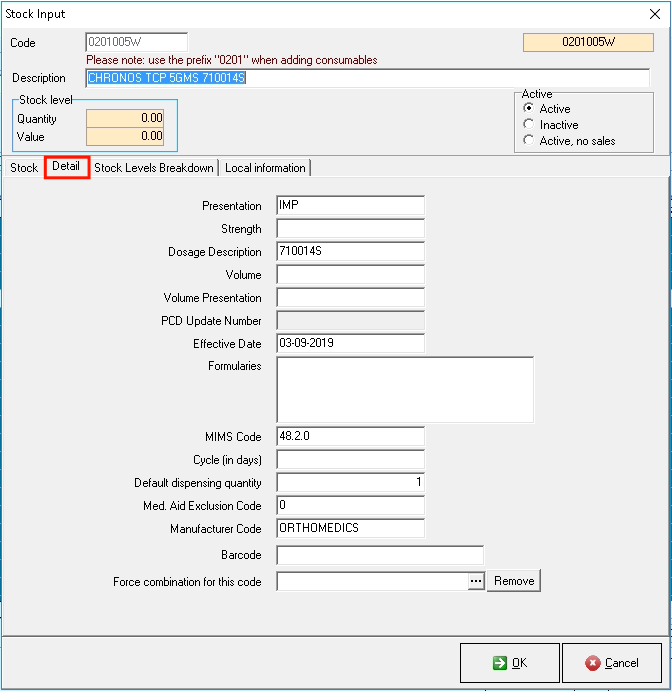Click into the Description text field
This screenshot has width=672, height=691.
[x=367, y=78]
